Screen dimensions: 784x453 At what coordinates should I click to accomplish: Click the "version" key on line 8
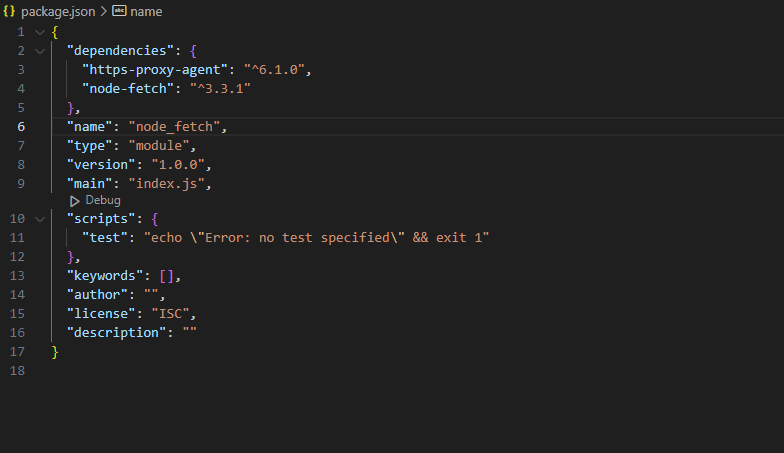pos(101,164)
